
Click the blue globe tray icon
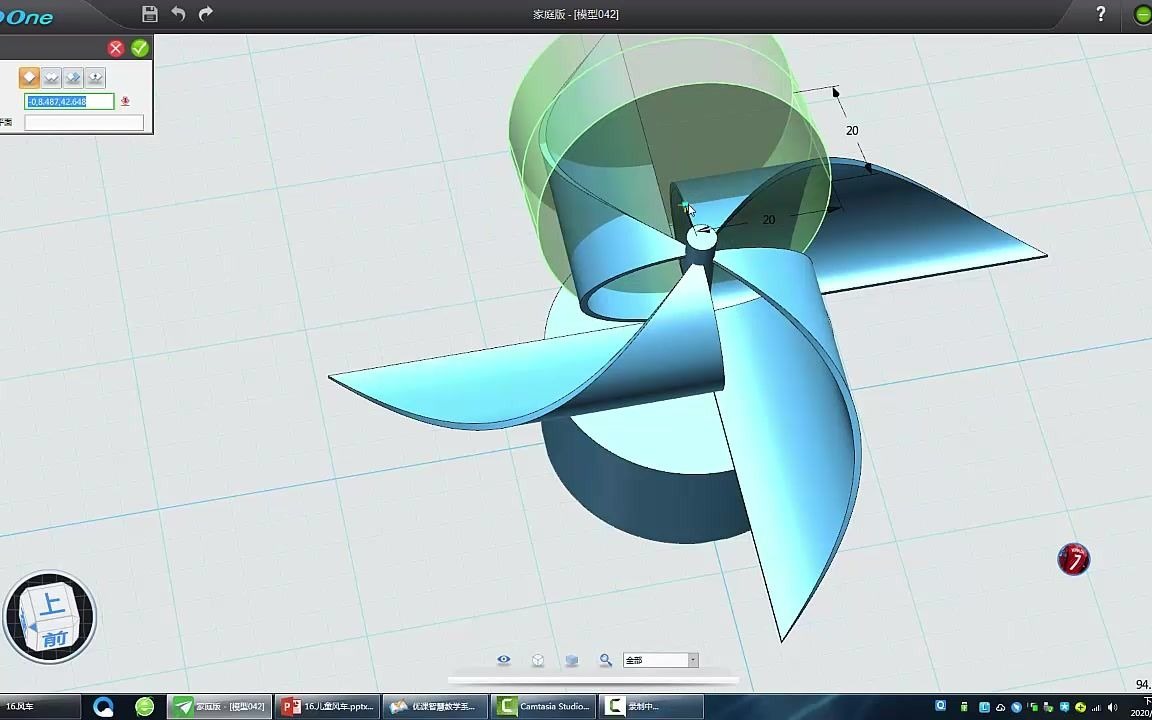tap(1017, 707)
